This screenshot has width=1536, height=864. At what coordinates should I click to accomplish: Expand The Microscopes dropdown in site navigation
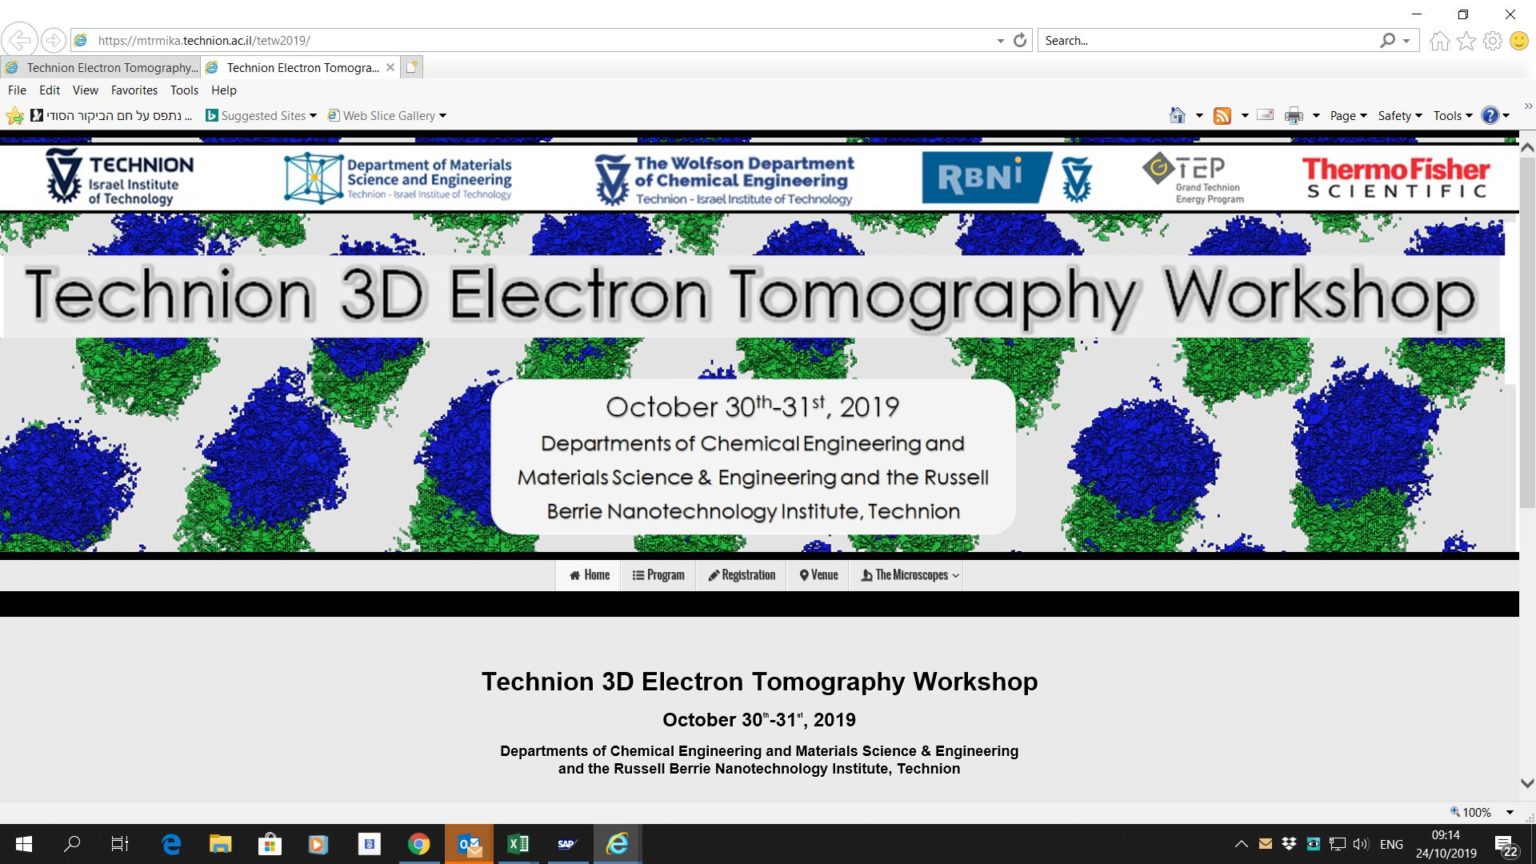pyautogui.click(x=907, y=575)
